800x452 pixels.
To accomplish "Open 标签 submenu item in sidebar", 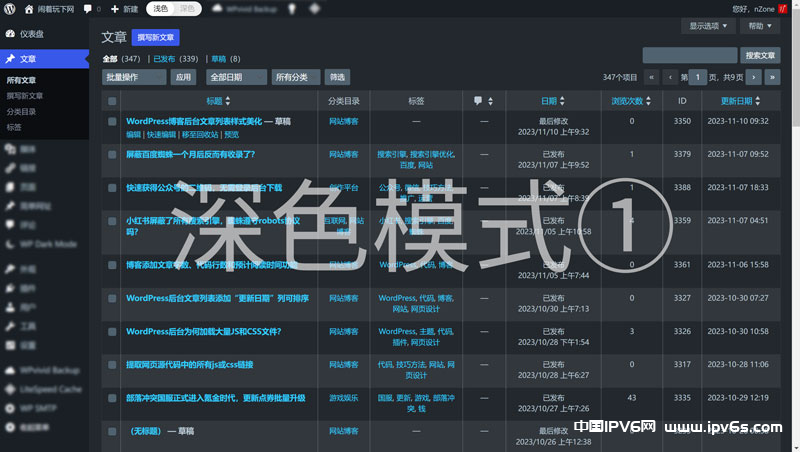I will pyautogui.click(x=14, y=127).
